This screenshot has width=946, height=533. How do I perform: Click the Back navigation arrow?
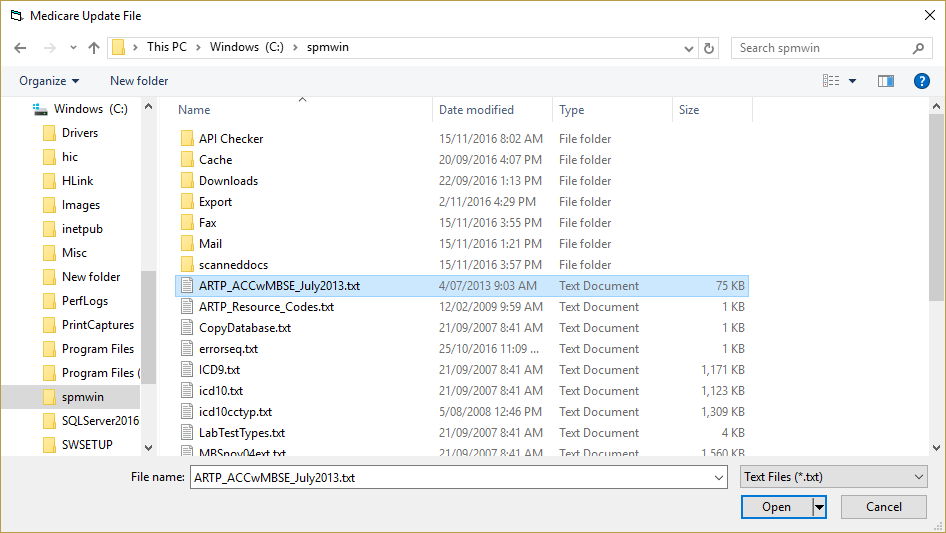pos(20,48)
